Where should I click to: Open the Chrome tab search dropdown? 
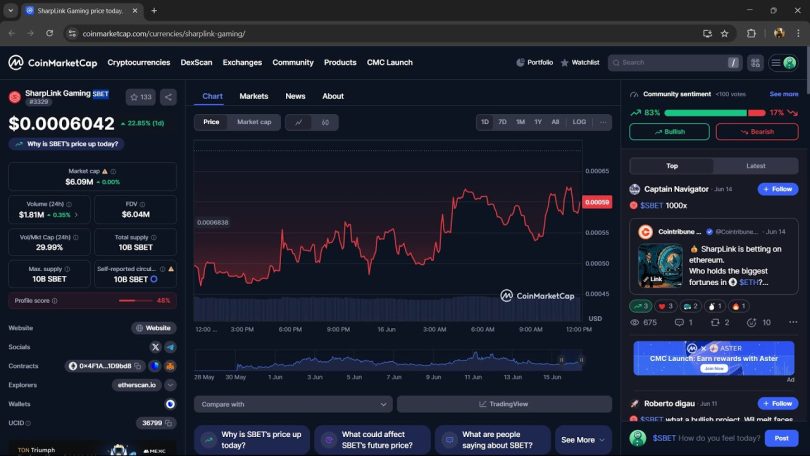[x=10, y=10]
